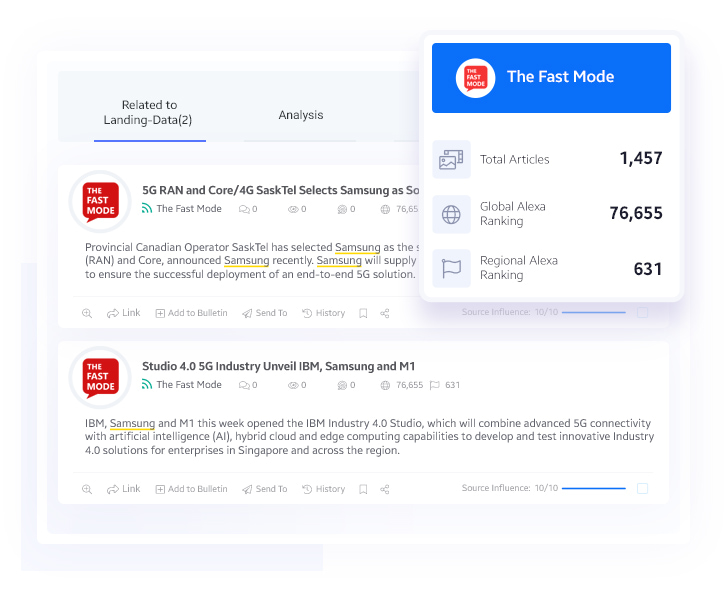Click the highlighted Samsung keyword in Studio 4.0 summary

pos(132,423)
